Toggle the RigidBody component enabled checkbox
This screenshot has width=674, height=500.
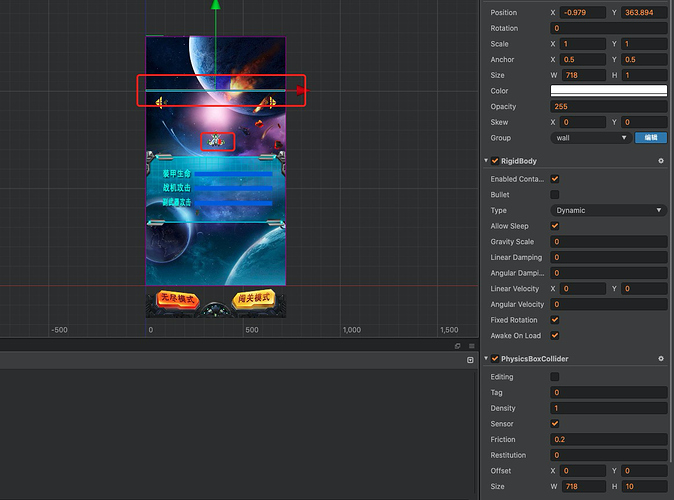coord(495,161)
